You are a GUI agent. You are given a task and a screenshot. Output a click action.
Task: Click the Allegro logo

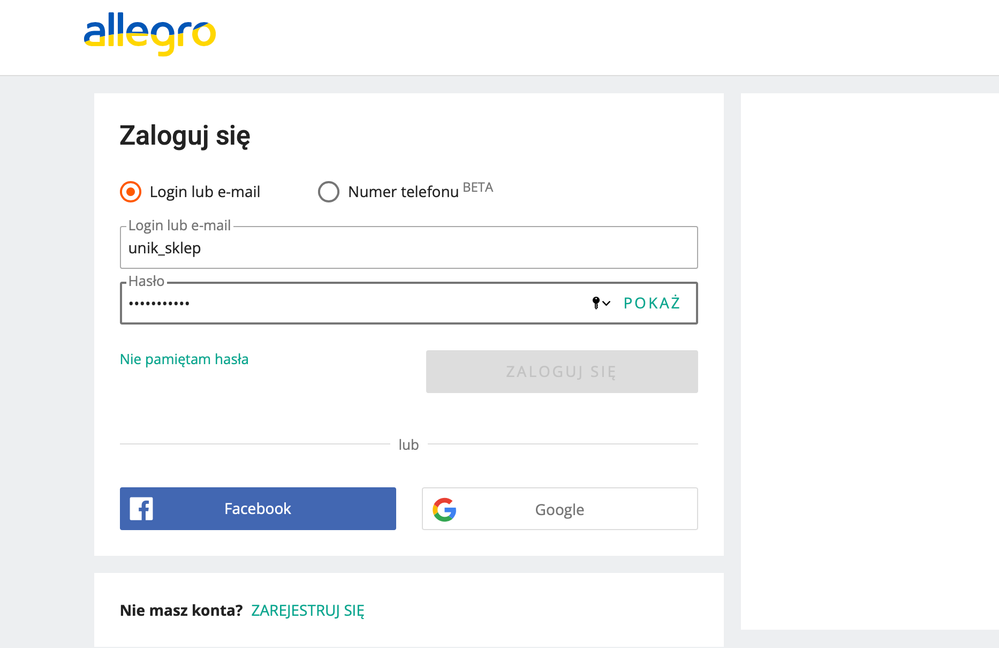(149, 34)
